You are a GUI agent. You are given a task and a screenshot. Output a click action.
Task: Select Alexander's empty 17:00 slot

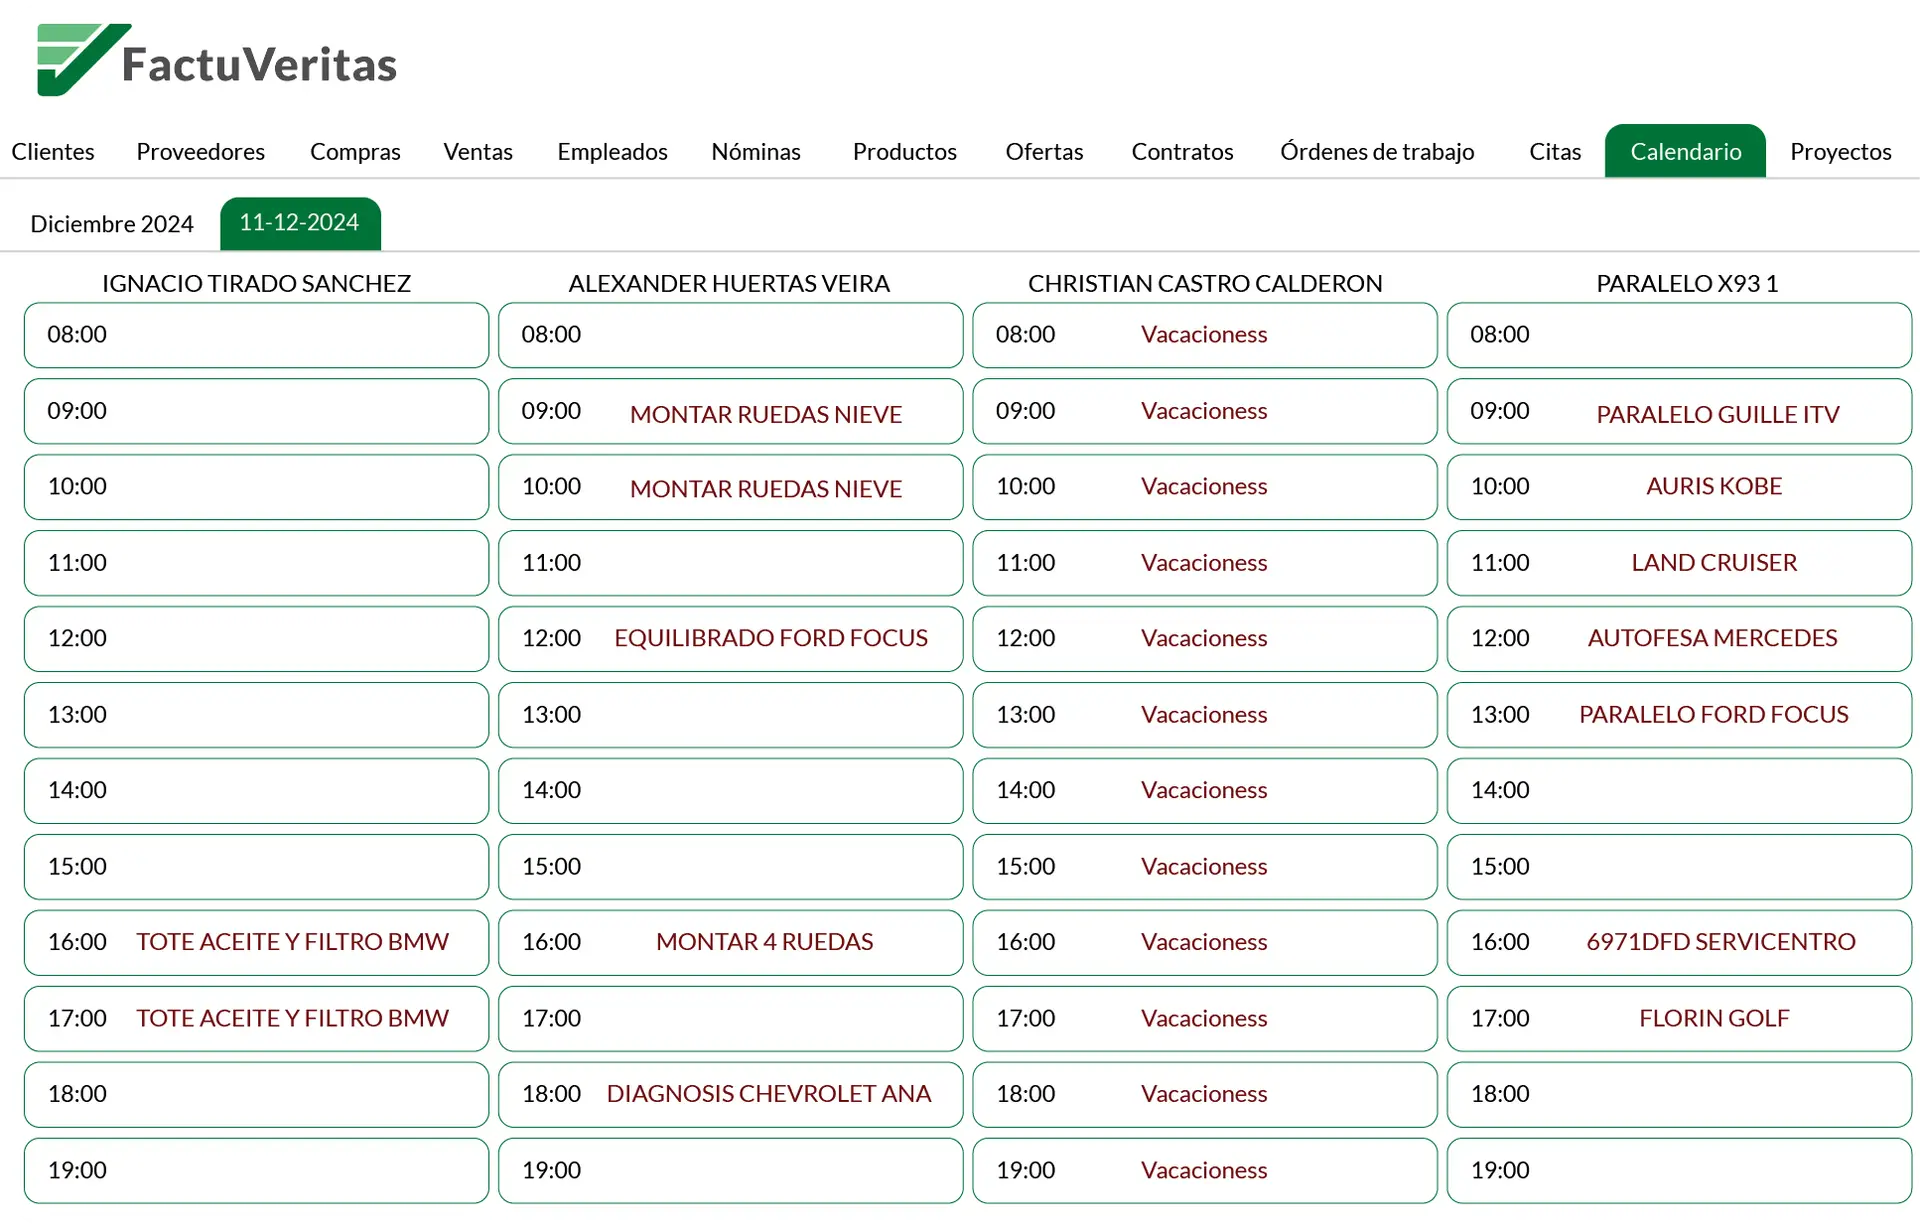pos(730,1019)
